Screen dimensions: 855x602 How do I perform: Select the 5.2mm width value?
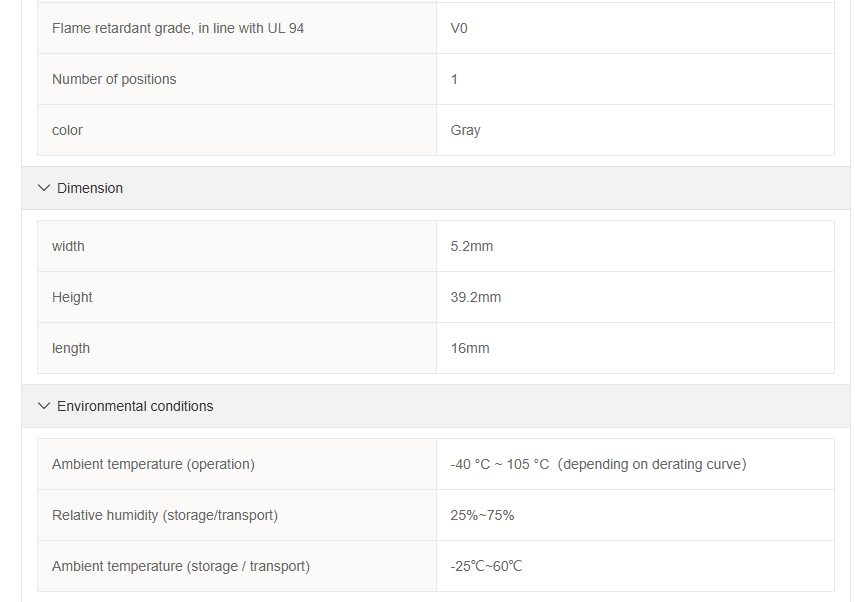[x=471, y=246]
